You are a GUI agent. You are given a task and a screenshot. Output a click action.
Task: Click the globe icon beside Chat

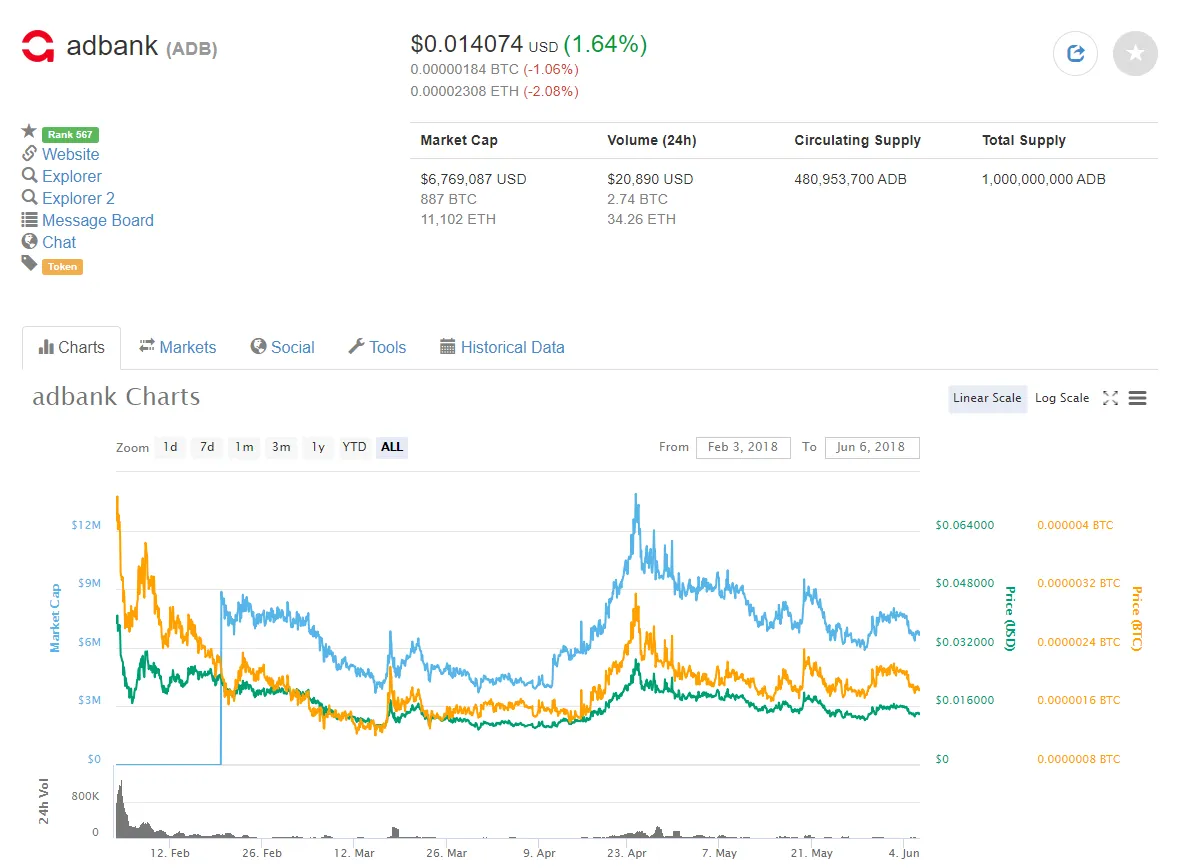tap(29, 241)
